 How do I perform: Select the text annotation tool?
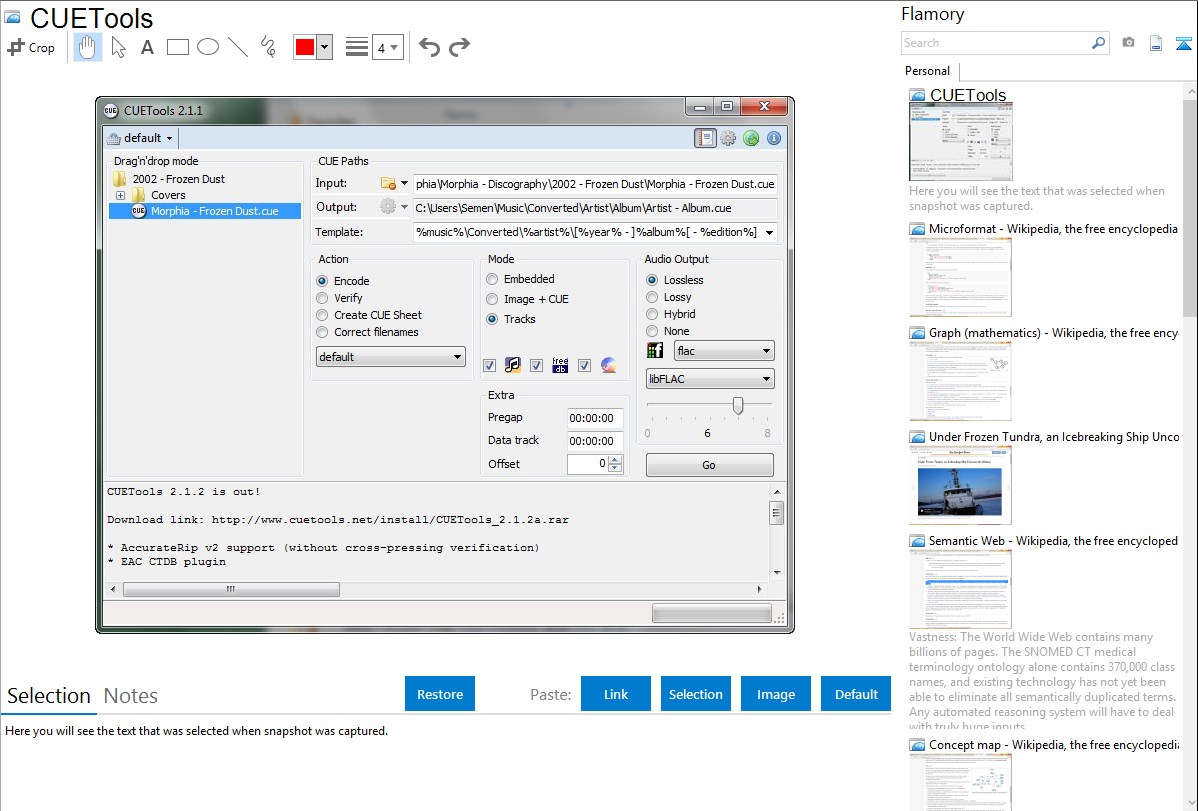point(147,47)
